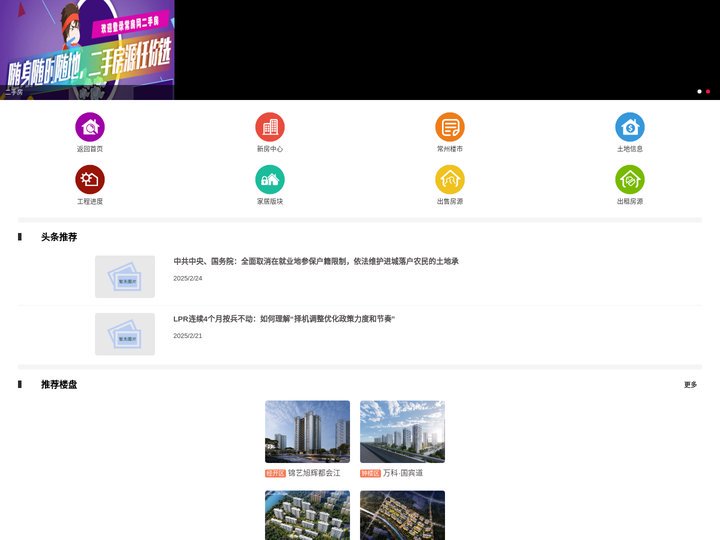Click the orange district tag before 锦艺旭辉都会江
This screenshot has height=540, width=720.
click(x=276, y=473)
